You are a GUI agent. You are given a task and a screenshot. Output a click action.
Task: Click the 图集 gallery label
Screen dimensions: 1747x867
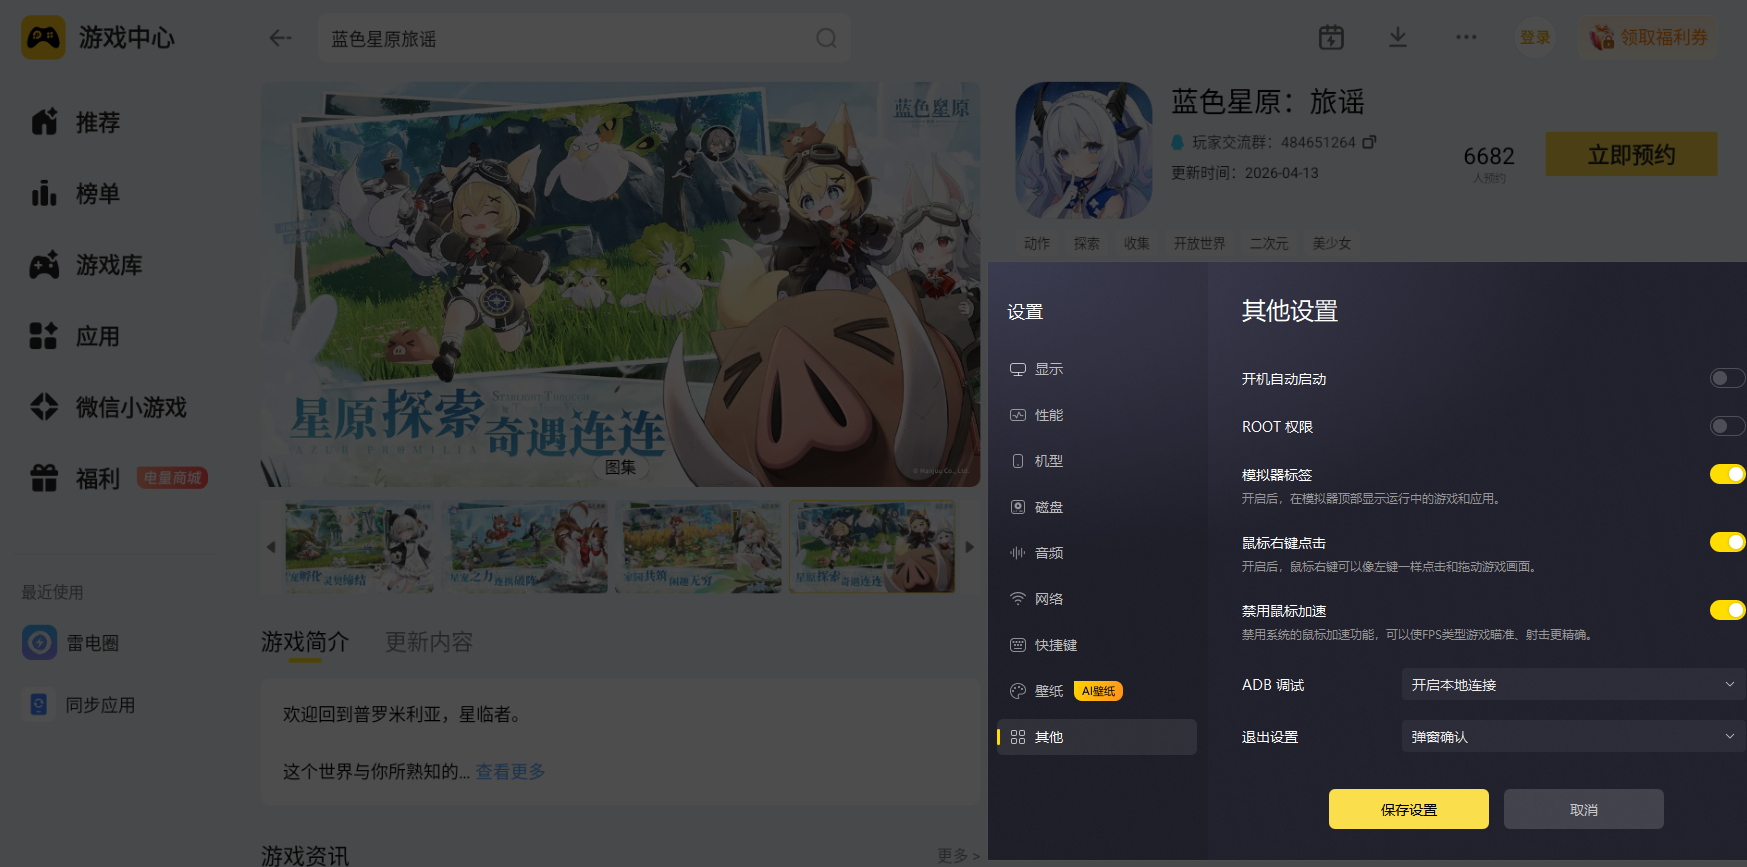click(x=620, y=466)
